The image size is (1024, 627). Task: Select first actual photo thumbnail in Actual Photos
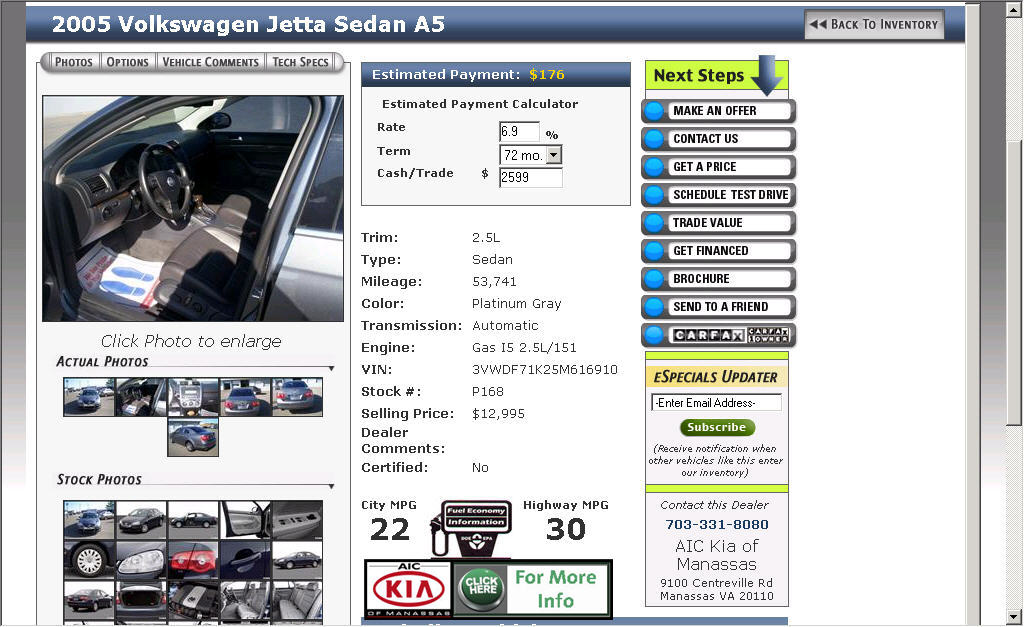point(89,396)
